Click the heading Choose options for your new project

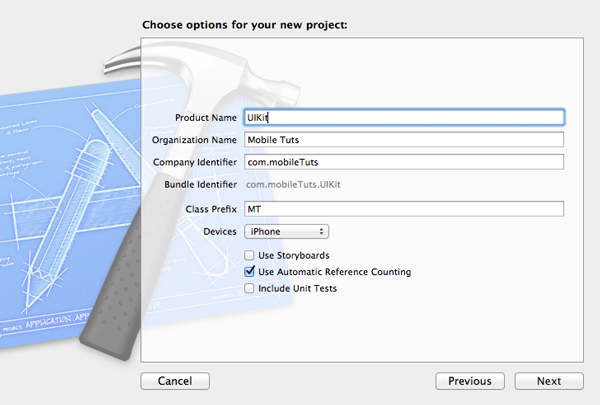point(245,25)
